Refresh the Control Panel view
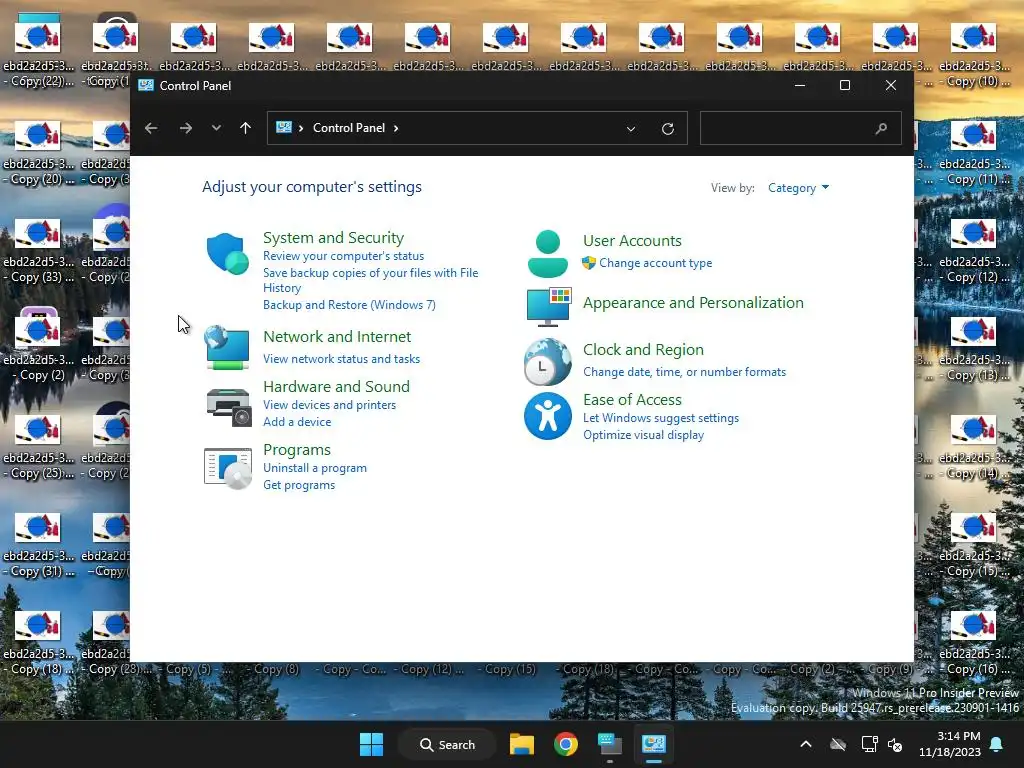Screen dimensions: 1024x768 667,129
